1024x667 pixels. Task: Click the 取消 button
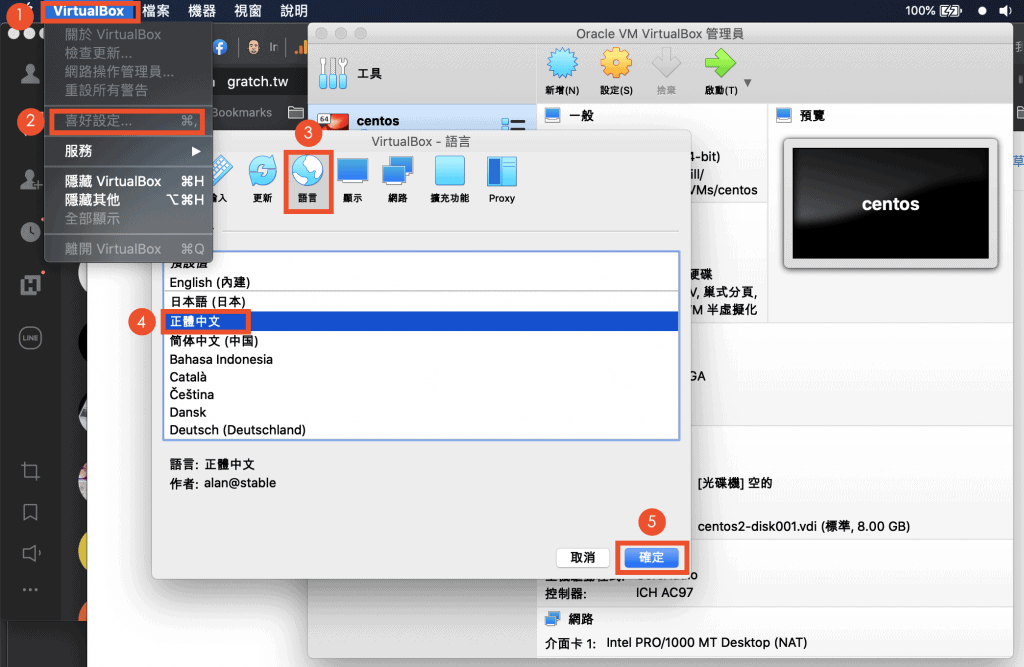(583, 557)
